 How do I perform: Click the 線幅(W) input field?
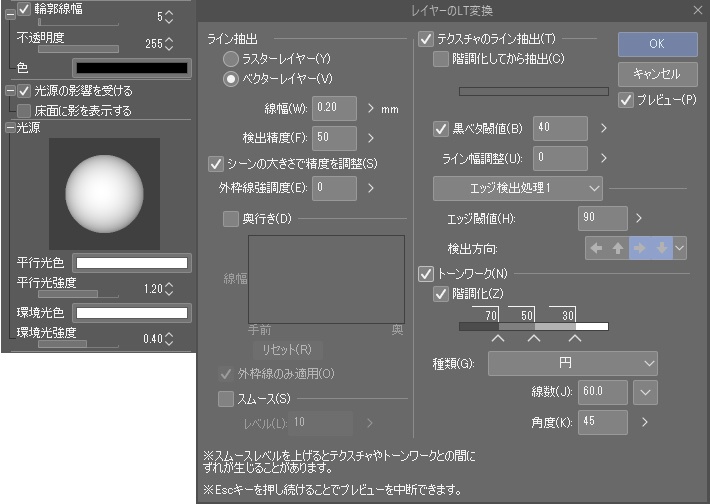pos(334,108)
